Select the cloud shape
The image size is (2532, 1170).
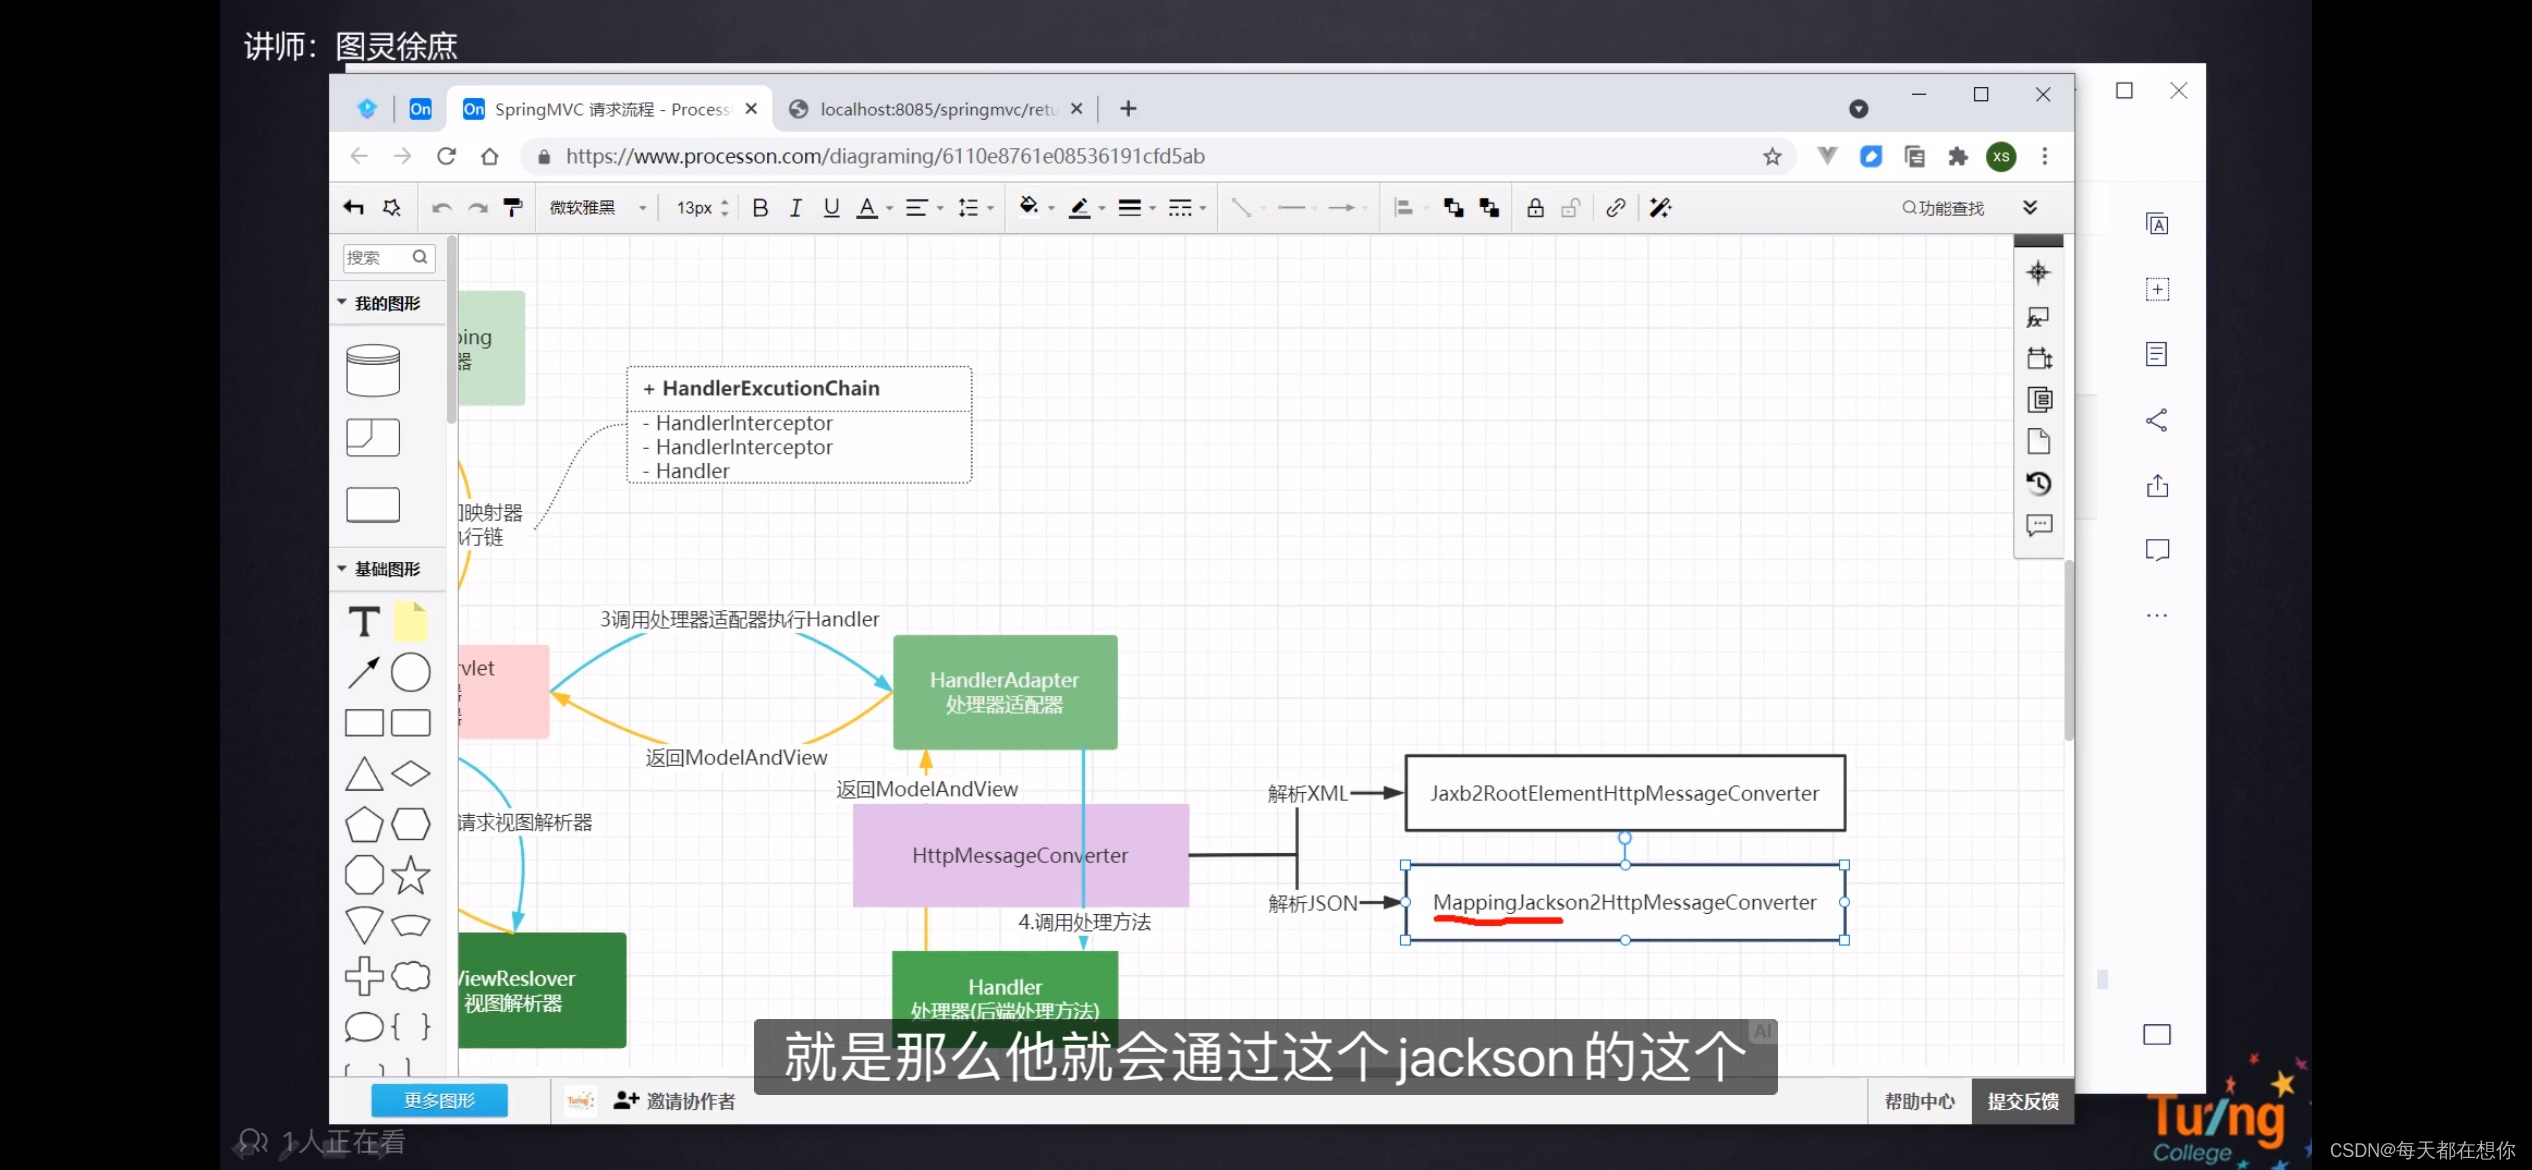click(x=410, y=976)
